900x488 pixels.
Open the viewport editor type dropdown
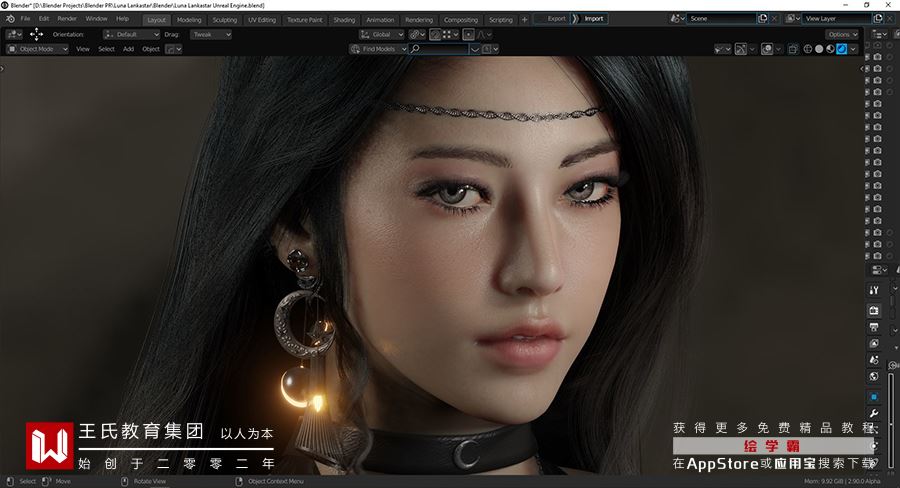tap(14, 34)
